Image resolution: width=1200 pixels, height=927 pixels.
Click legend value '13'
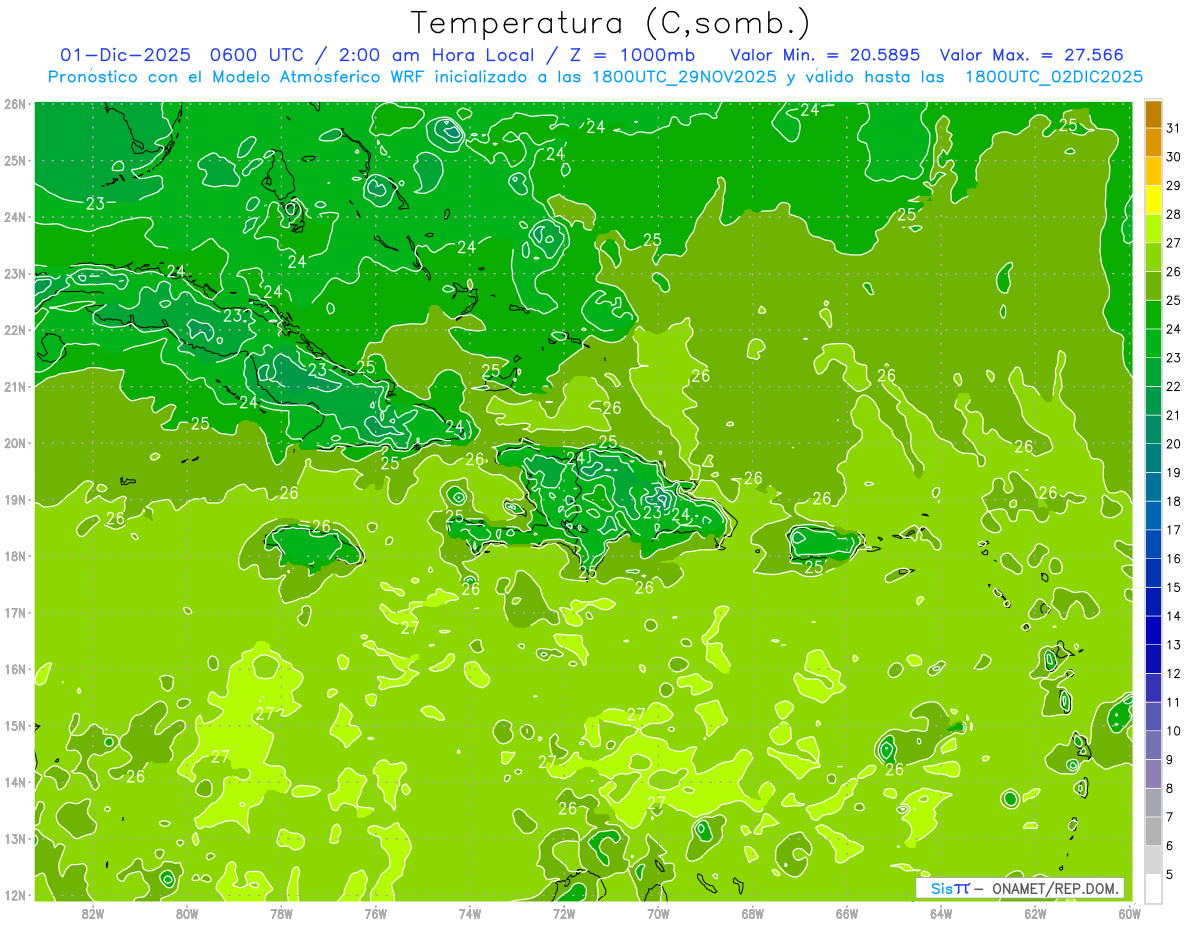(1173, 645)
